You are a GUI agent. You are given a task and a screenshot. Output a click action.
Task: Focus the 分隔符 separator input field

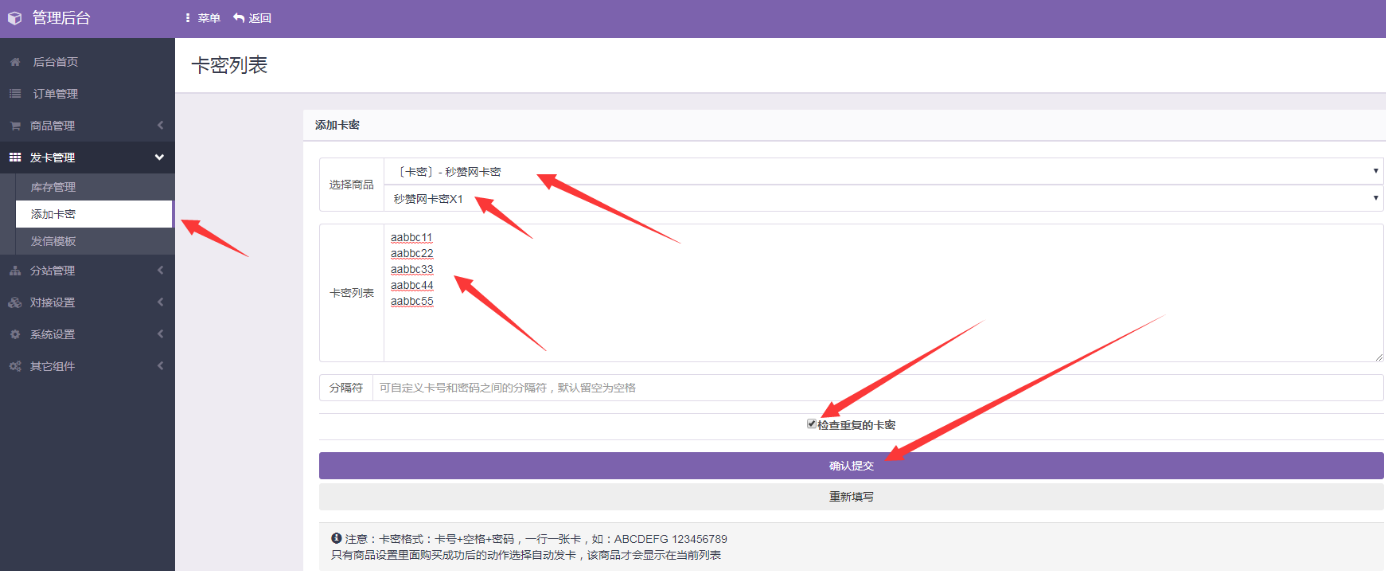[876, 388]
